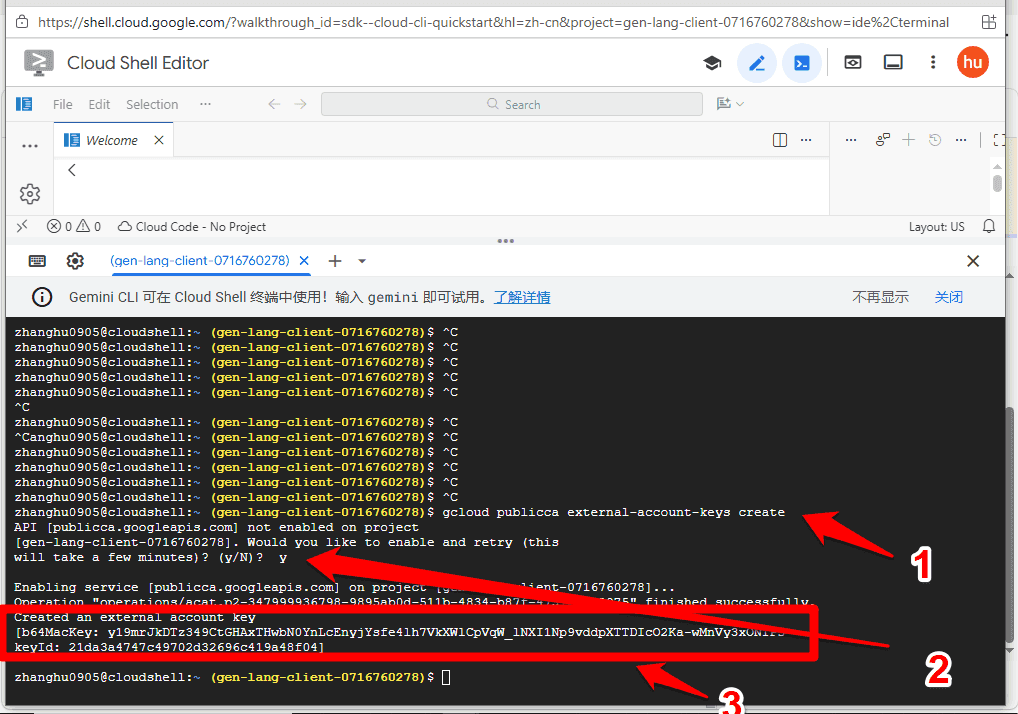The height and width of the screenshot is (714, 1018).
Task: Click the 'Layout: US' status entry
Action: tap(936, 227)
